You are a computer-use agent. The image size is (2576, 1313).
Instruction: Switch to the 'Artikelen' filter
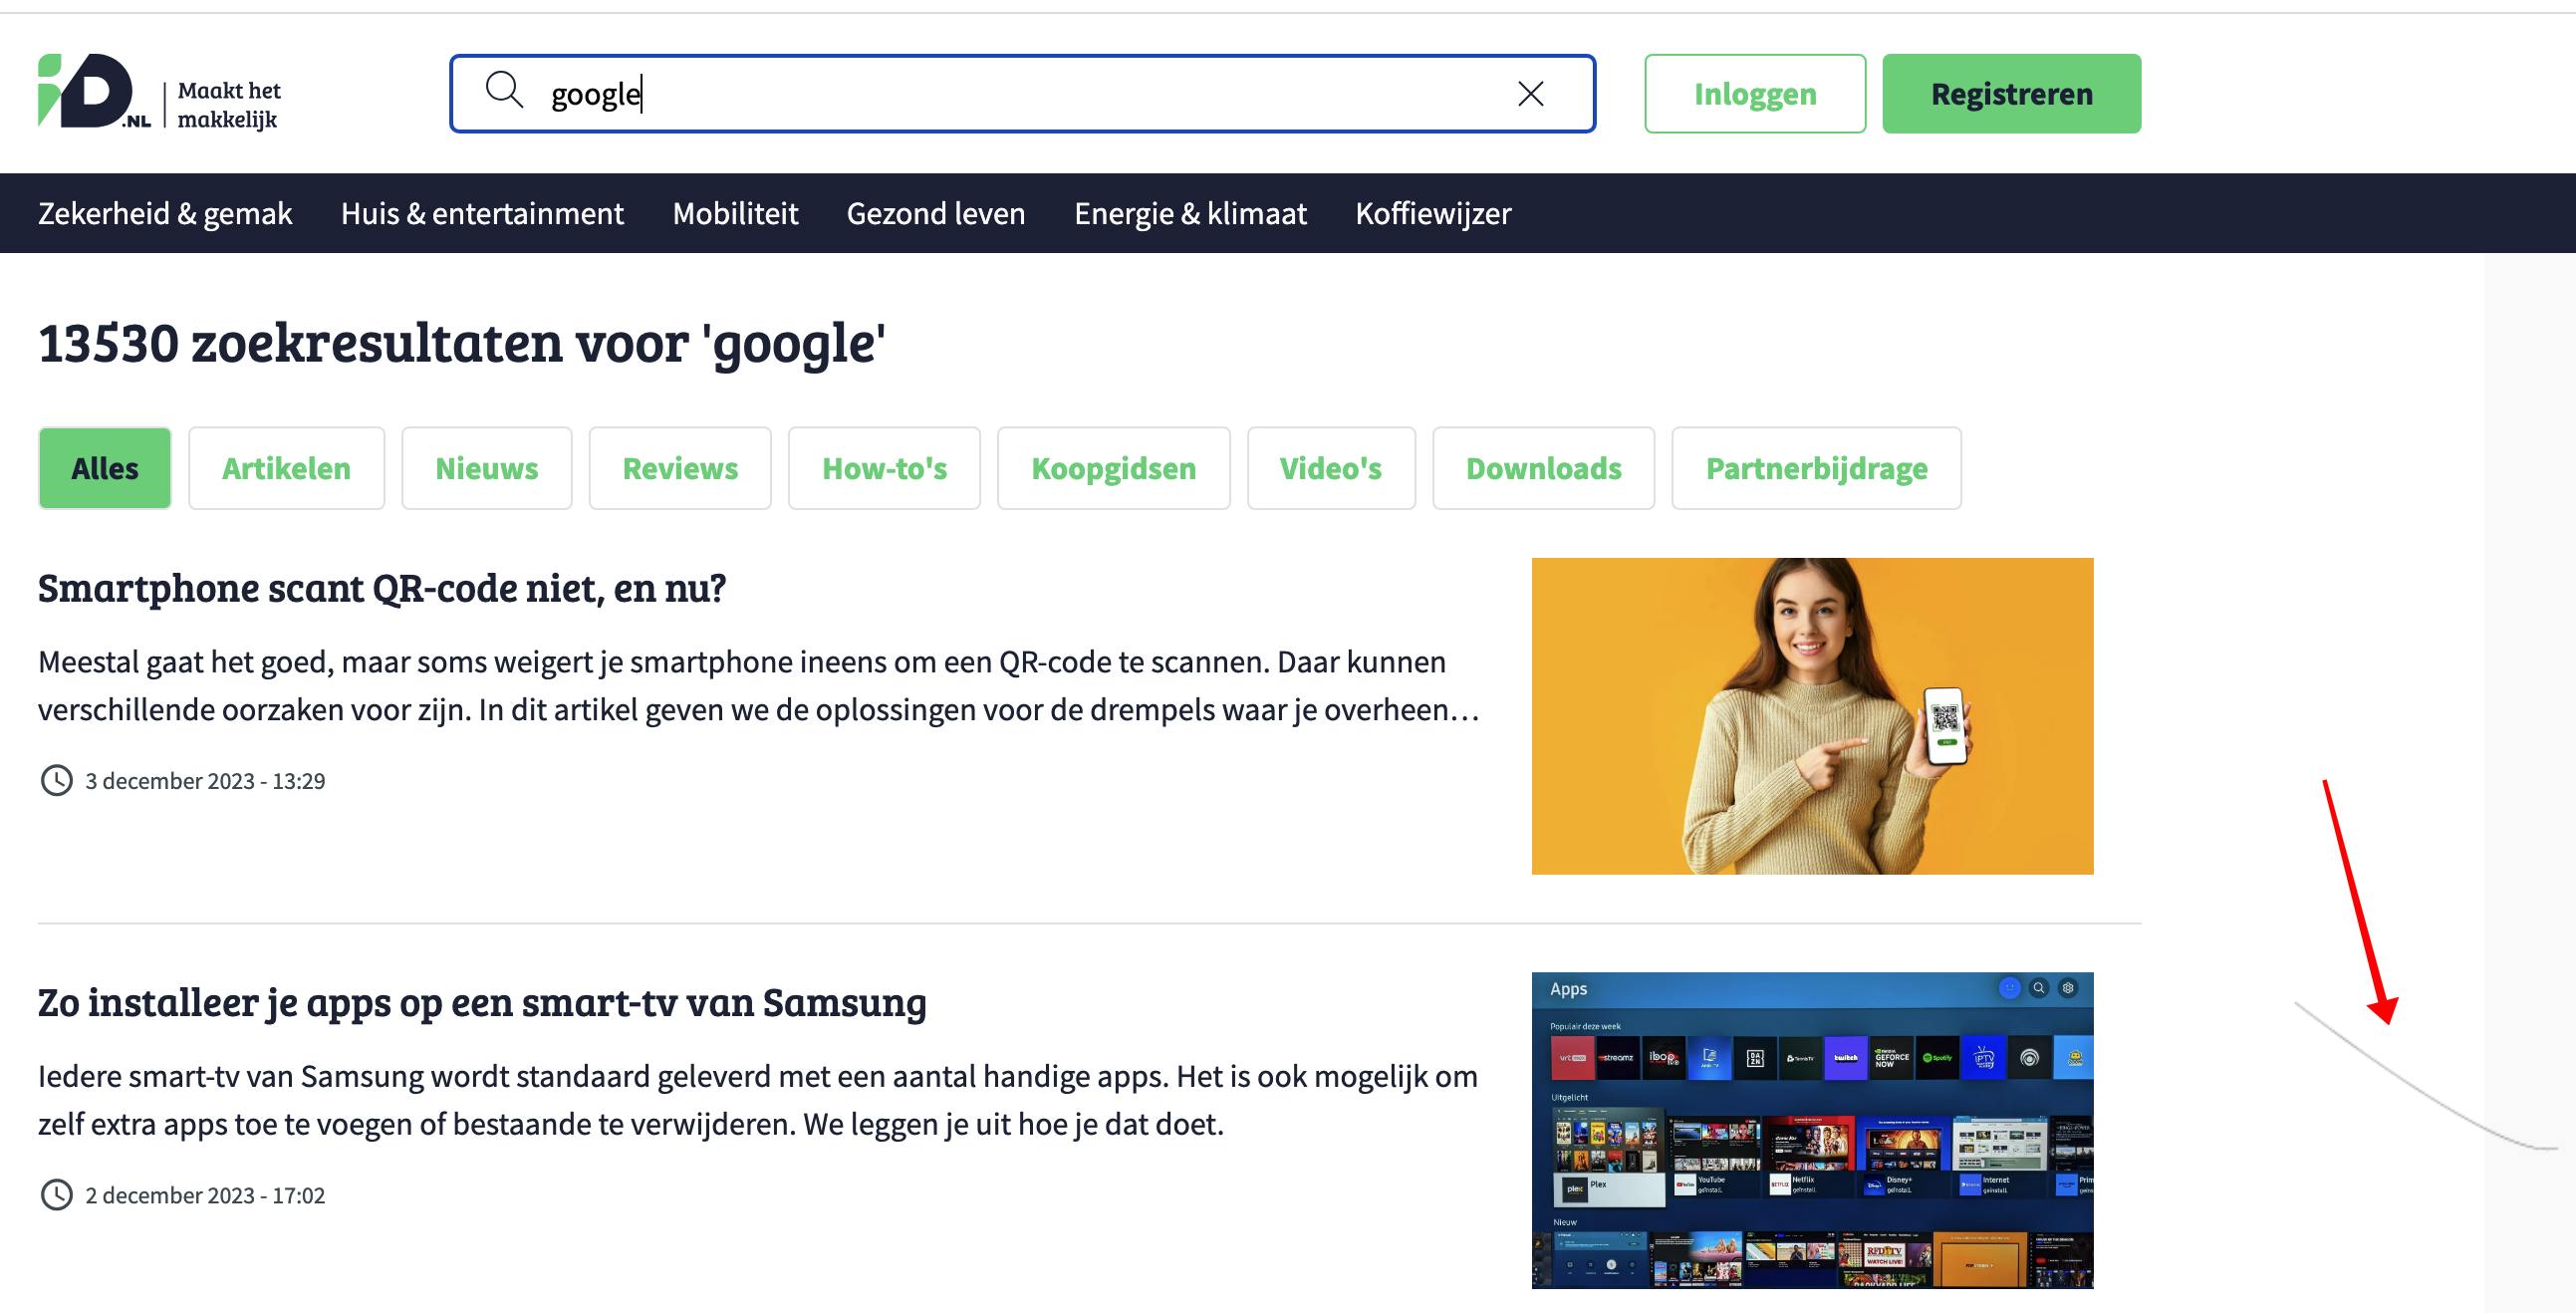[x=286, y=467]
